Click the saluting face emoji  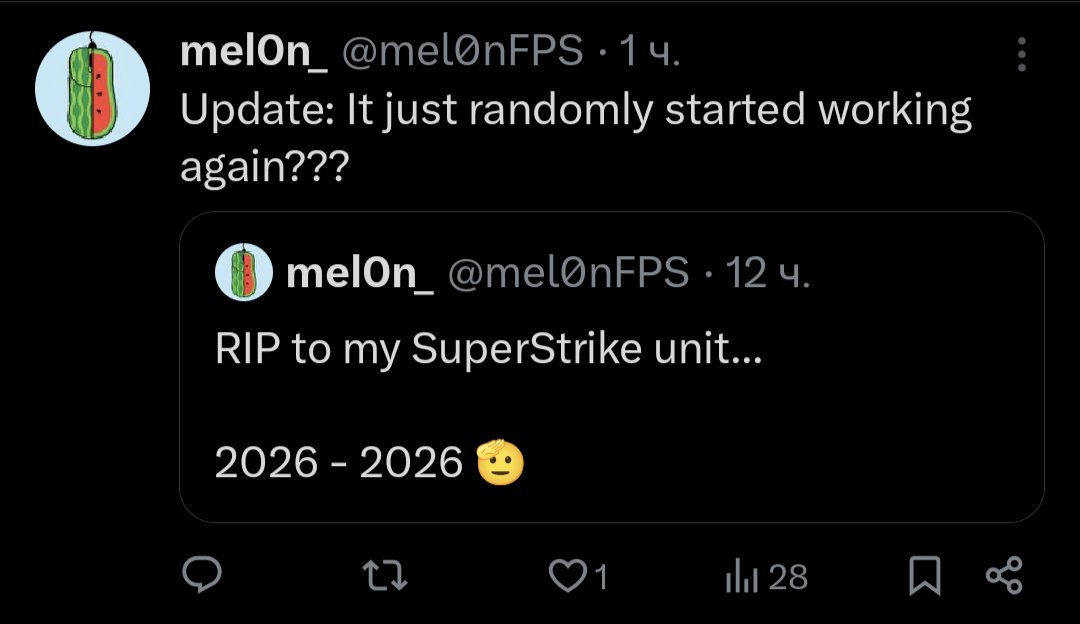coord(500,462)
